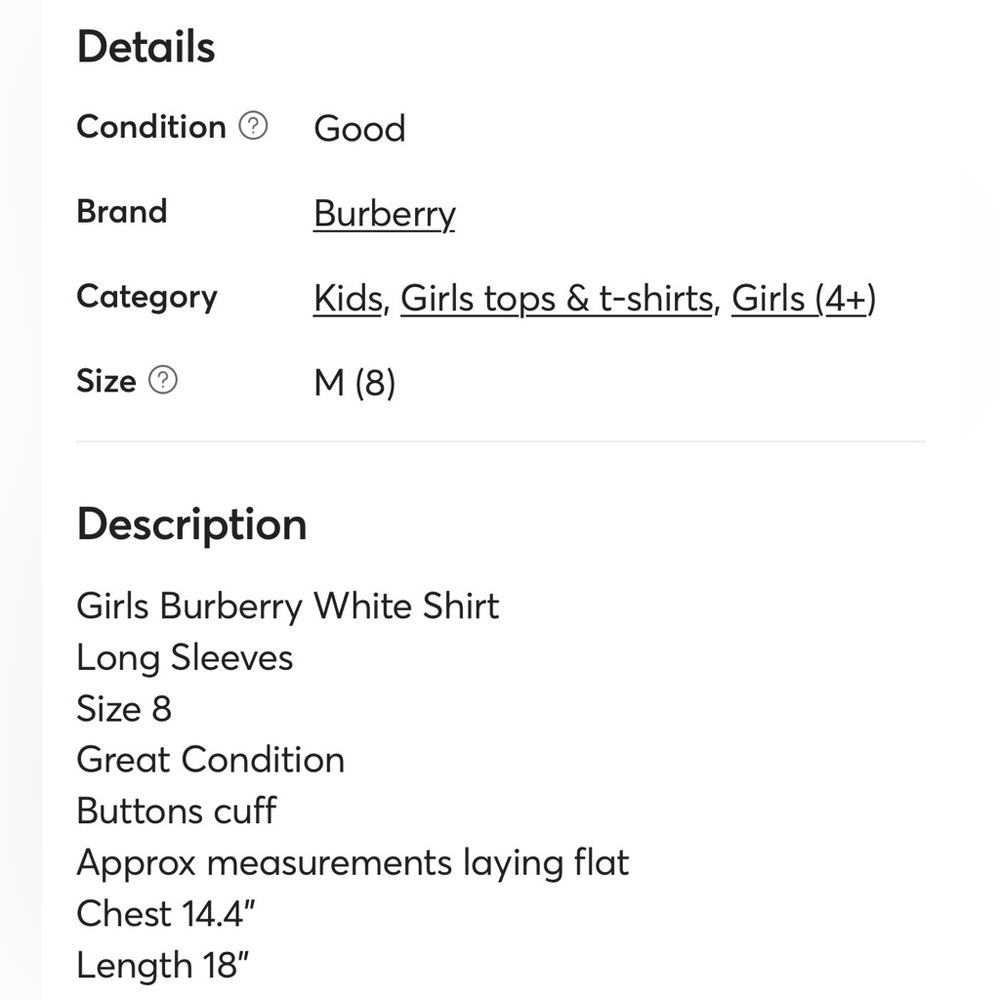Click the Chest 14.4″ measurement line

point(166,913)
